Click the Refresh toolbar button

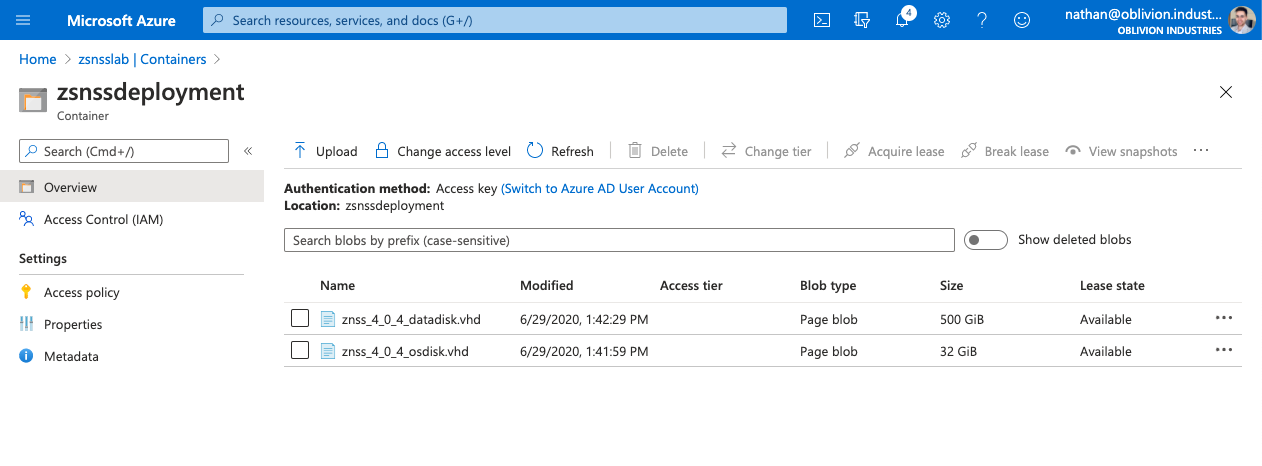tap(560, 151)
